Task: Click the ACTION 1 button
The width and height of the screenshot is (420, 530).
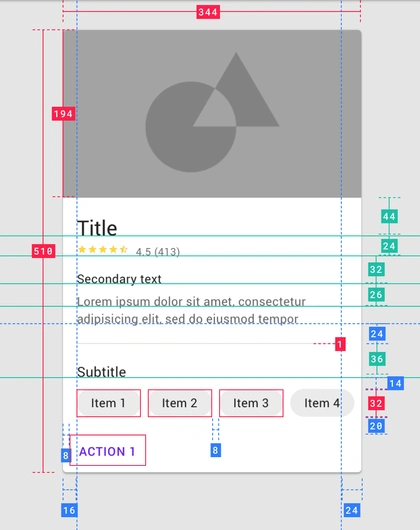Action: [x=107, y=450]
